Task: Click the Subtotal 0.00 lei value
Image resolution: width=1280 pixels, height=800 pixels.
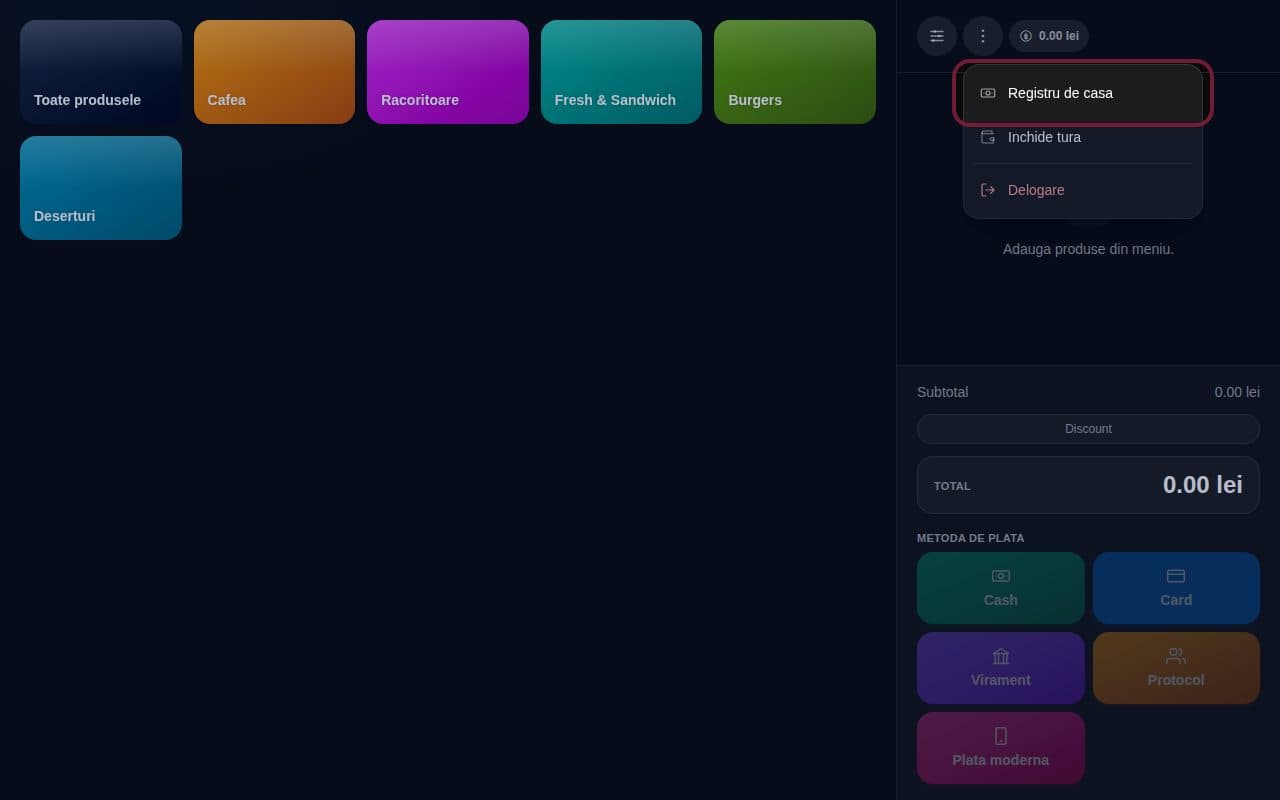Action: pyautogui.click(x=1237, y=392)
